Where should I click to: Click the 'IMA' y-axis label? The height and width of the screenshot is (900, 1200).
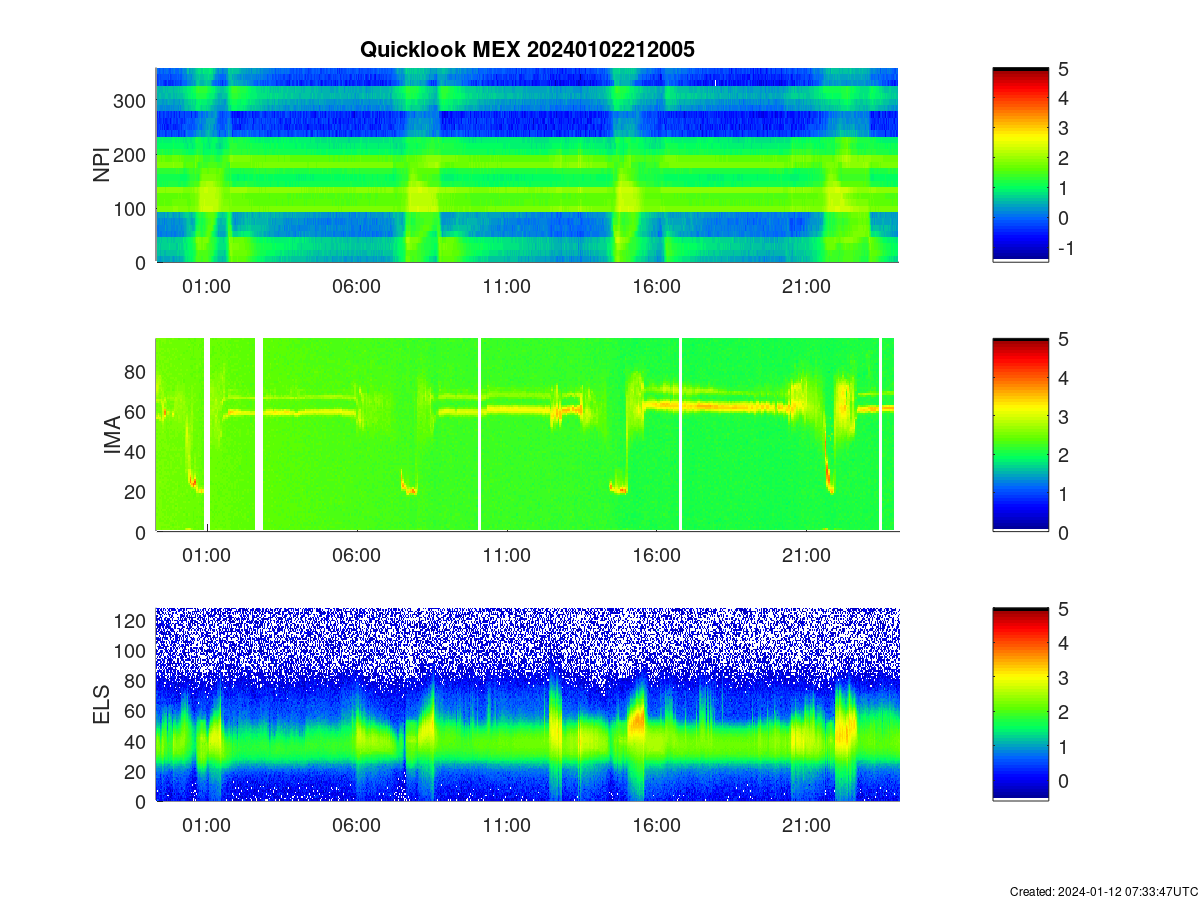(113, 436)
